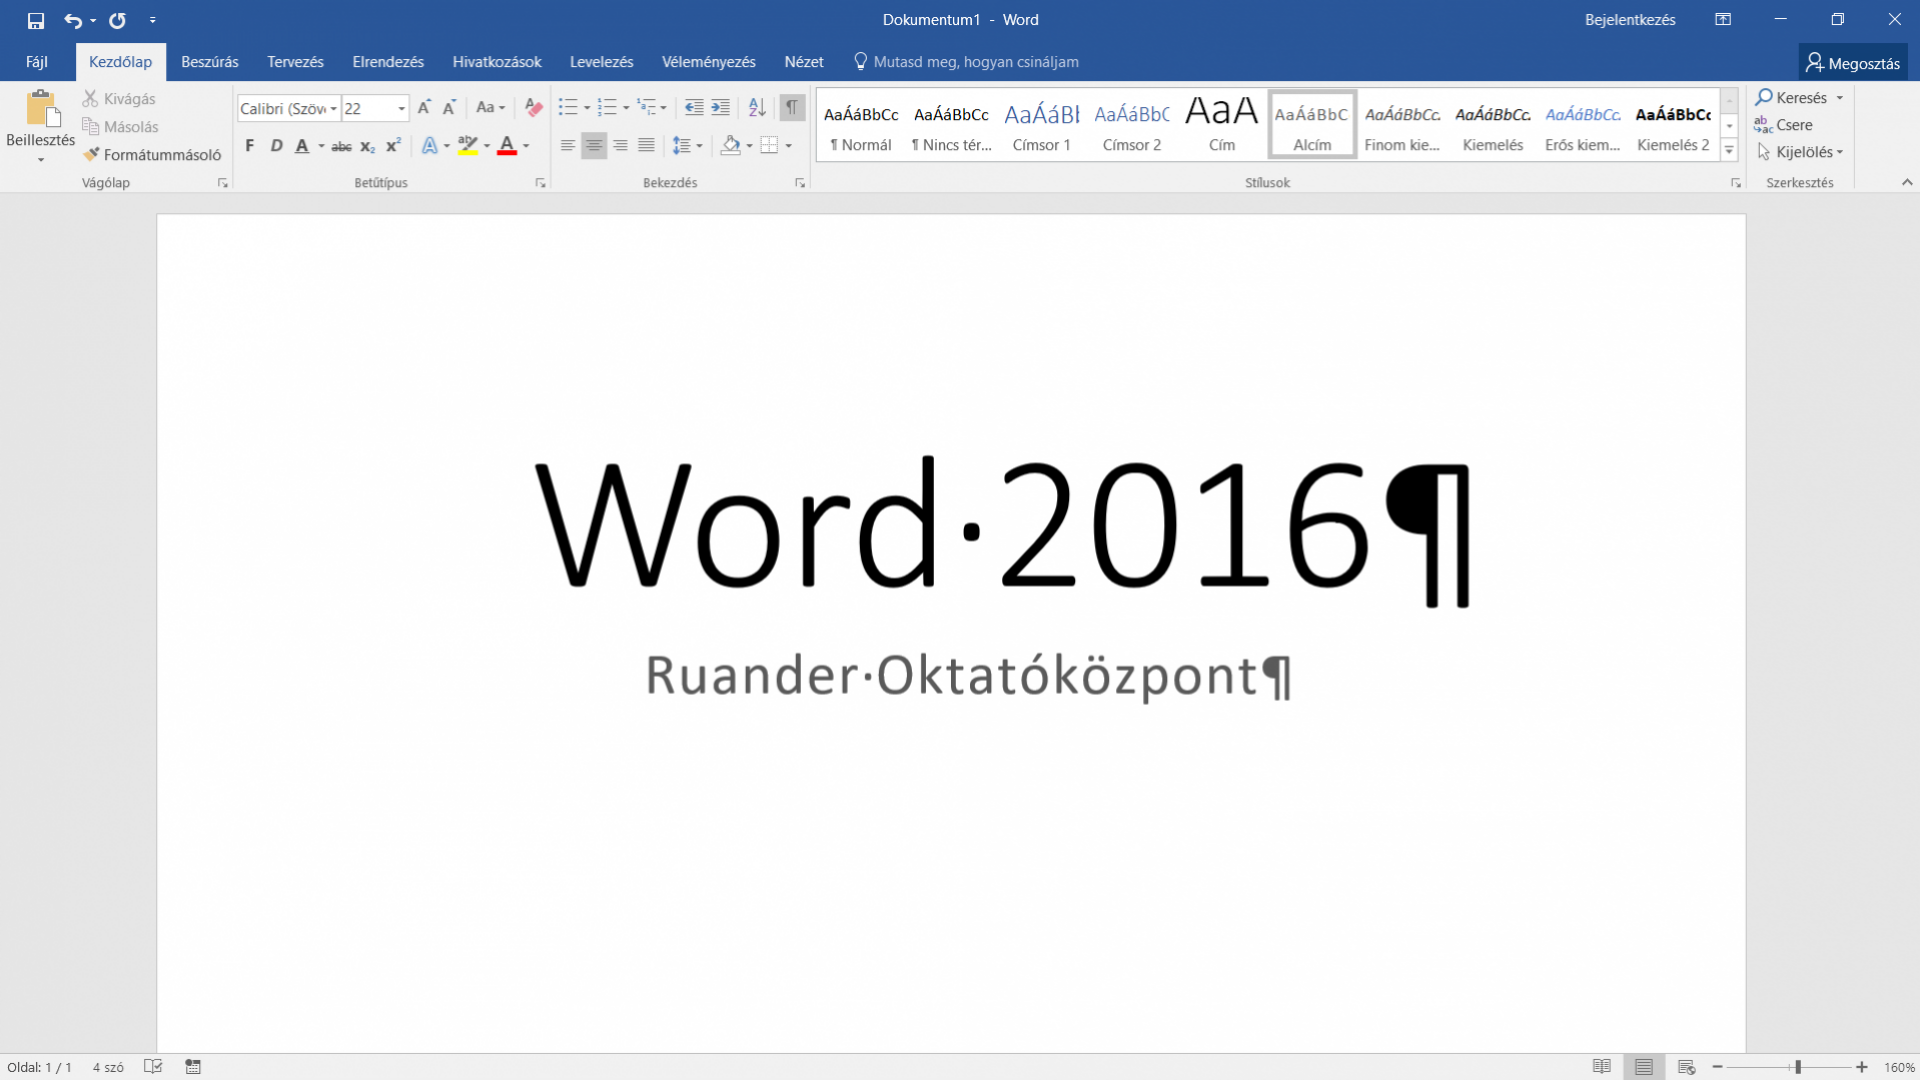This screenshot has height=1080, width=1920.
Task: Expand the styles gallery More arrow
Action: click(1729, 151)
